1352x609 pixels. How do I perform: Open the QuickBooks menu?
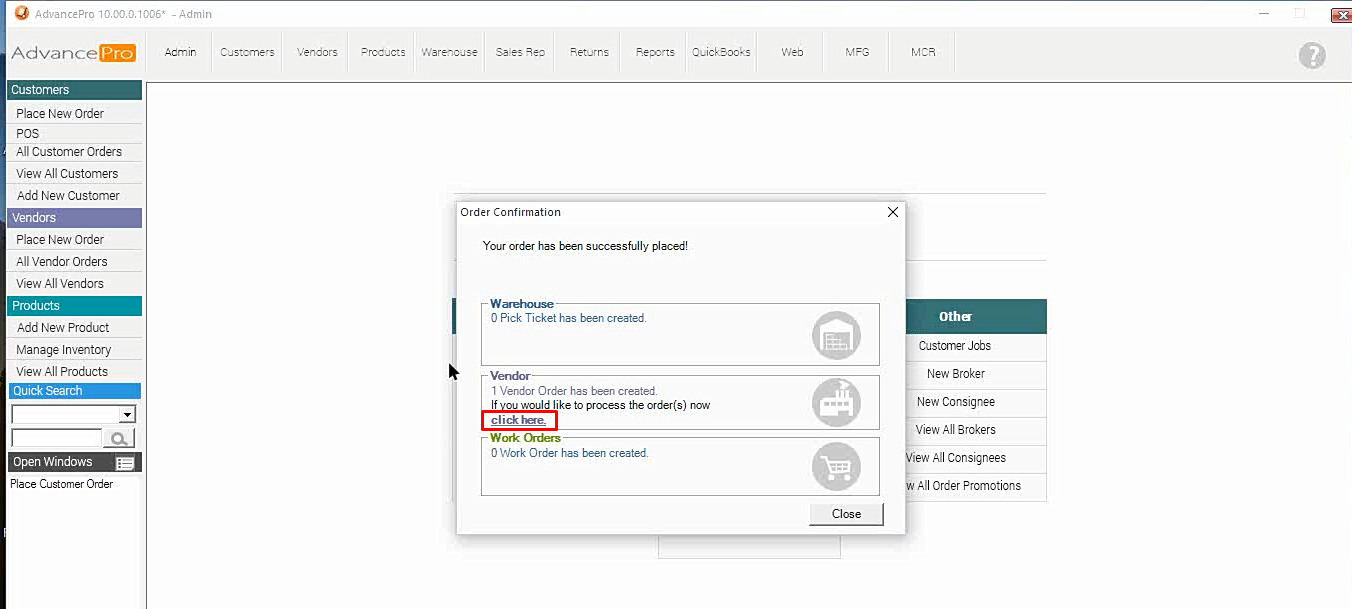pos(721,52)
